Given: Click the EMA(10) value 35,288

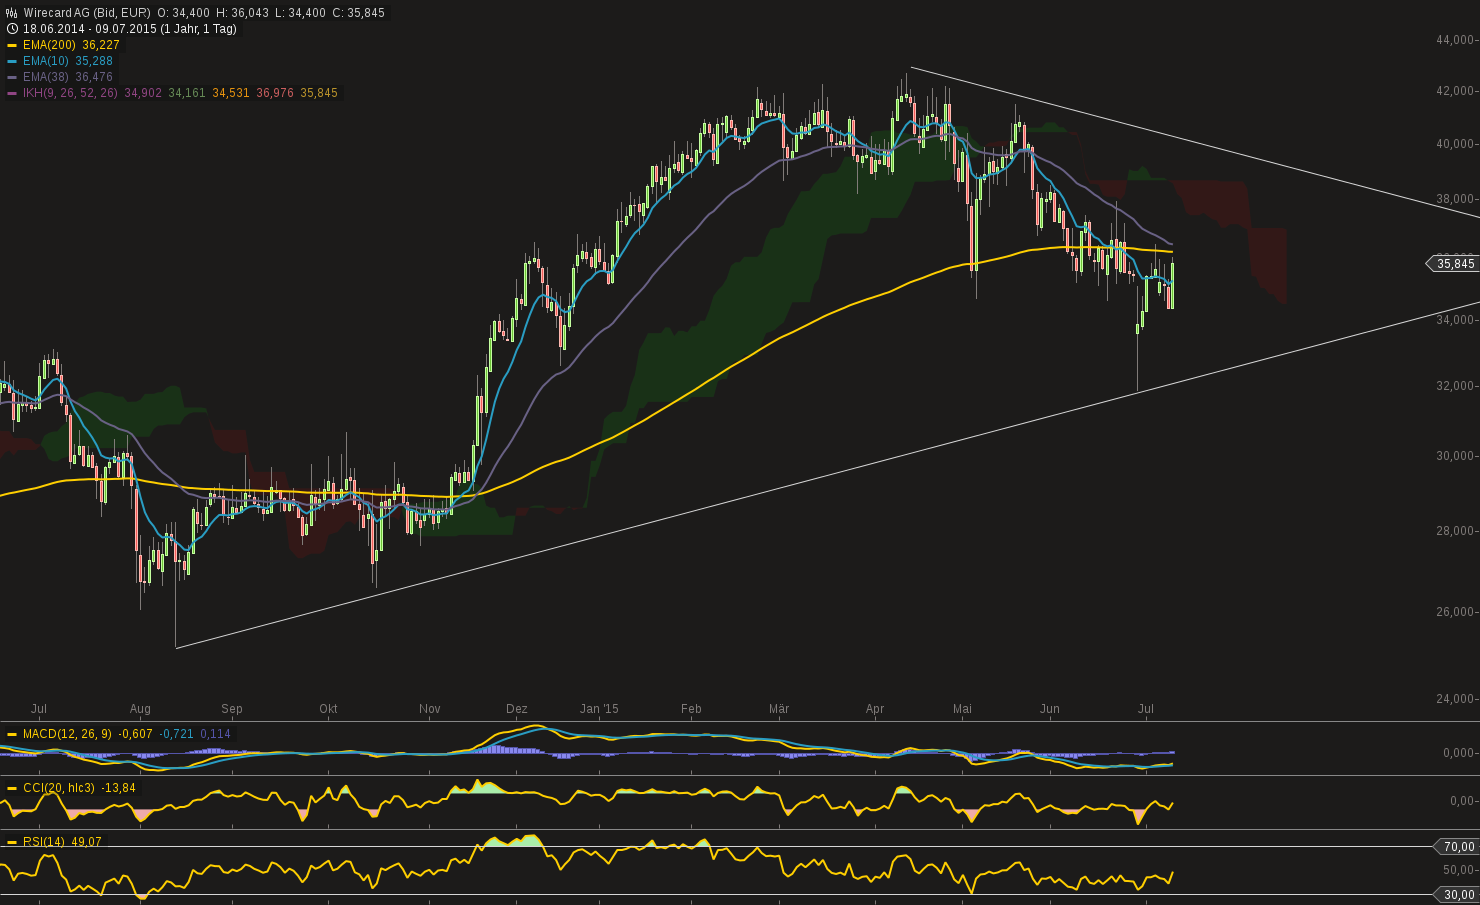Looking at the screenshot, I should click(94, 61).
